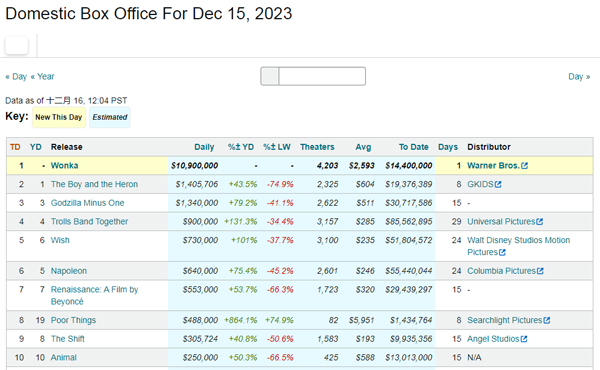Viewport: 600px width, 370px height.
Task: Click the Release column header
Action: point(67,147)
